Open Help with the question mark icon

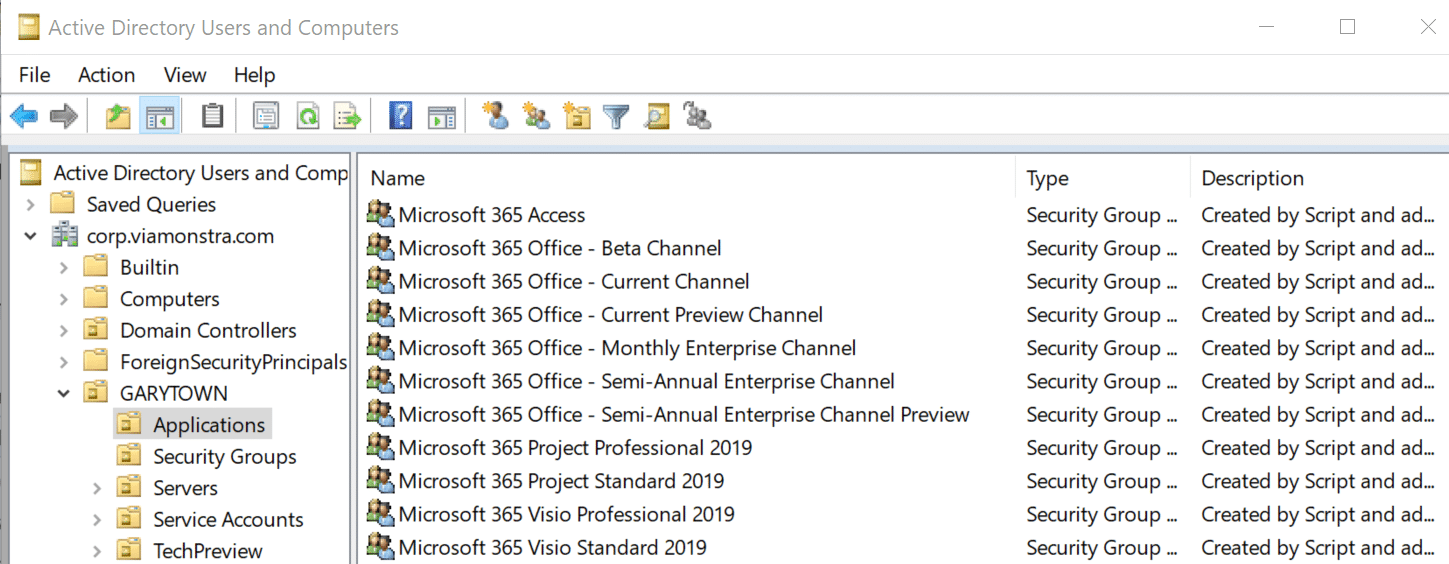(x=400, y=117)
